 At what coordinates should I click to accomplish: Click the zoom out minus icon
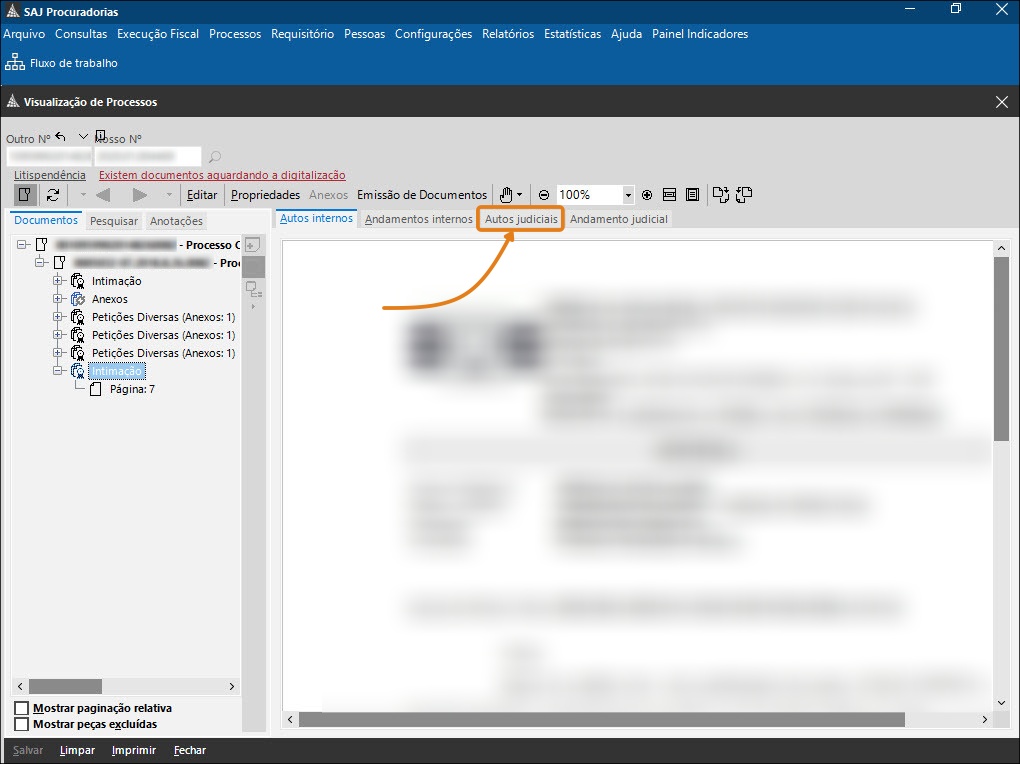click(x=544, y=195)
